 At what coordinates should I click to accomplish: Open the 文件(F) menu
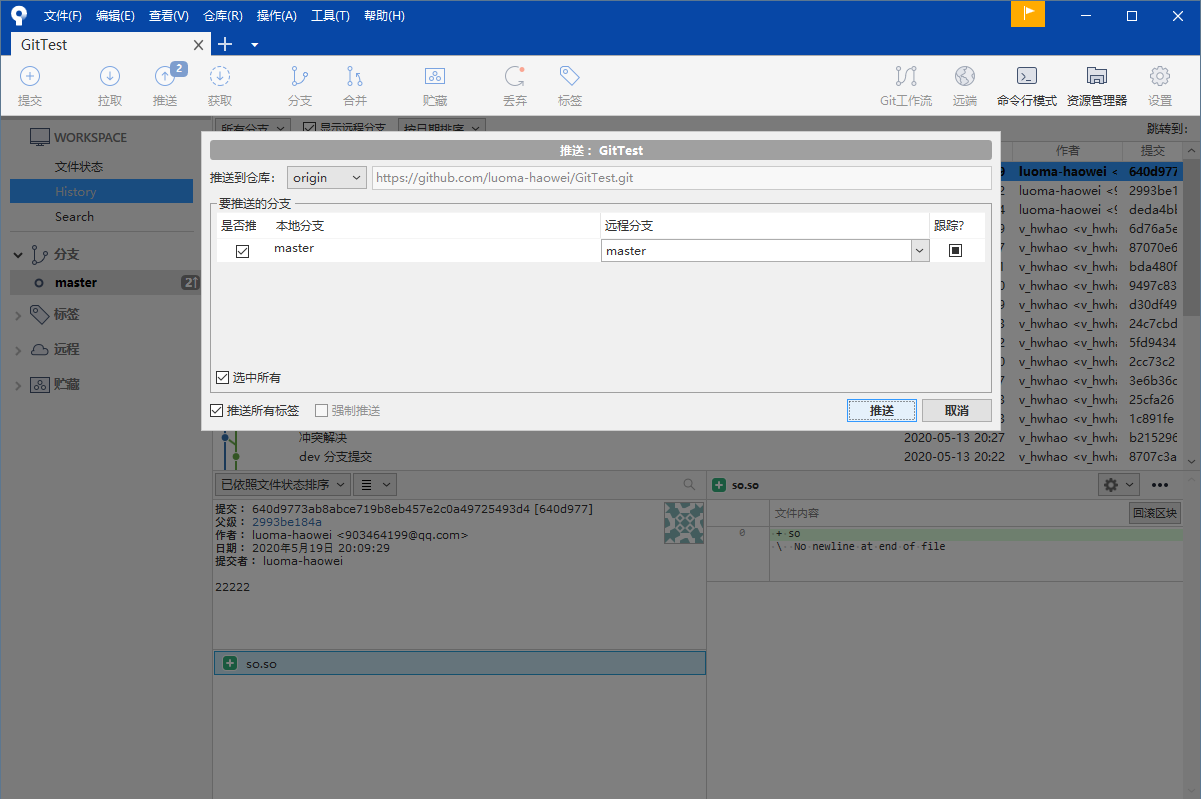pos(63,16)
